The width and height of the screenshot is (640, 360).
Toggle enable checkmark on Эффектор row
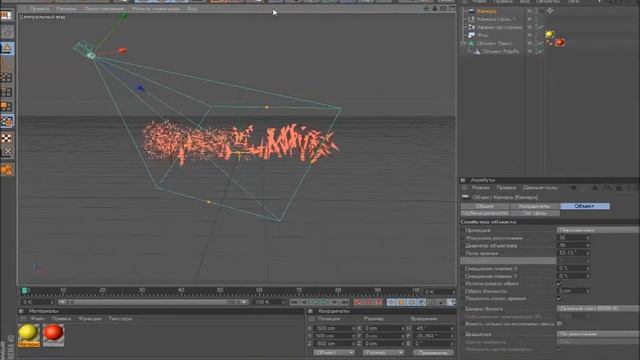point(541,27)
